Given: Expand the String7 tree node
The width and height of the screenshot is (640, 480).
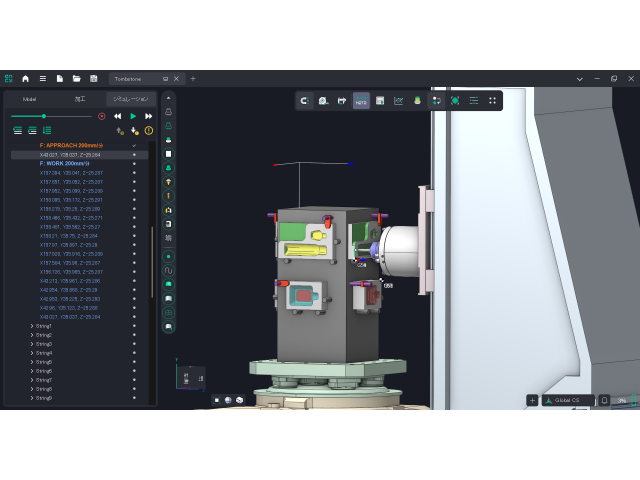Looking at the screenshot, I should coord(32,380).
